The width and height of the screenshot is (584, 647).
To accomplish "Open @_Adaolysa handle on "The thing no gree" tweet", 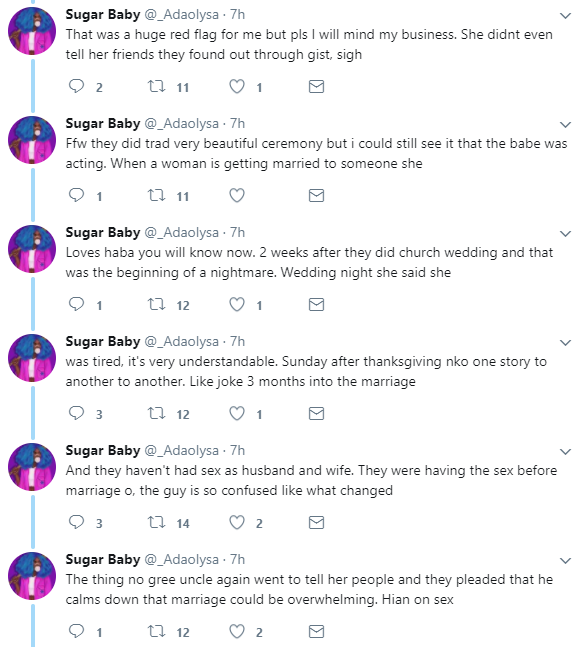I will click(x=182, y=560).
